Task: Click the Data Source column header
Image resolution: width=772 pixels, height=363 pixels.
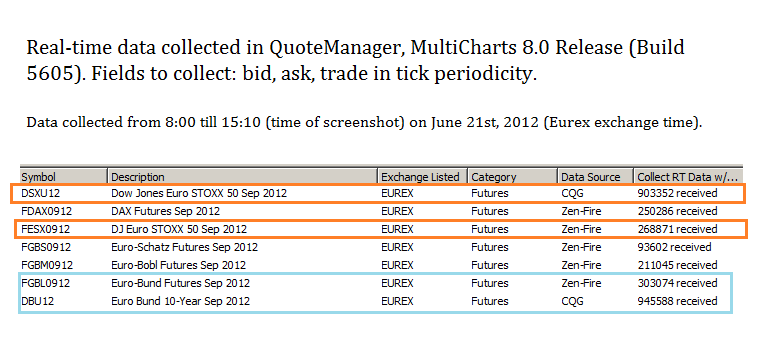Action: (x=596, y=176)
